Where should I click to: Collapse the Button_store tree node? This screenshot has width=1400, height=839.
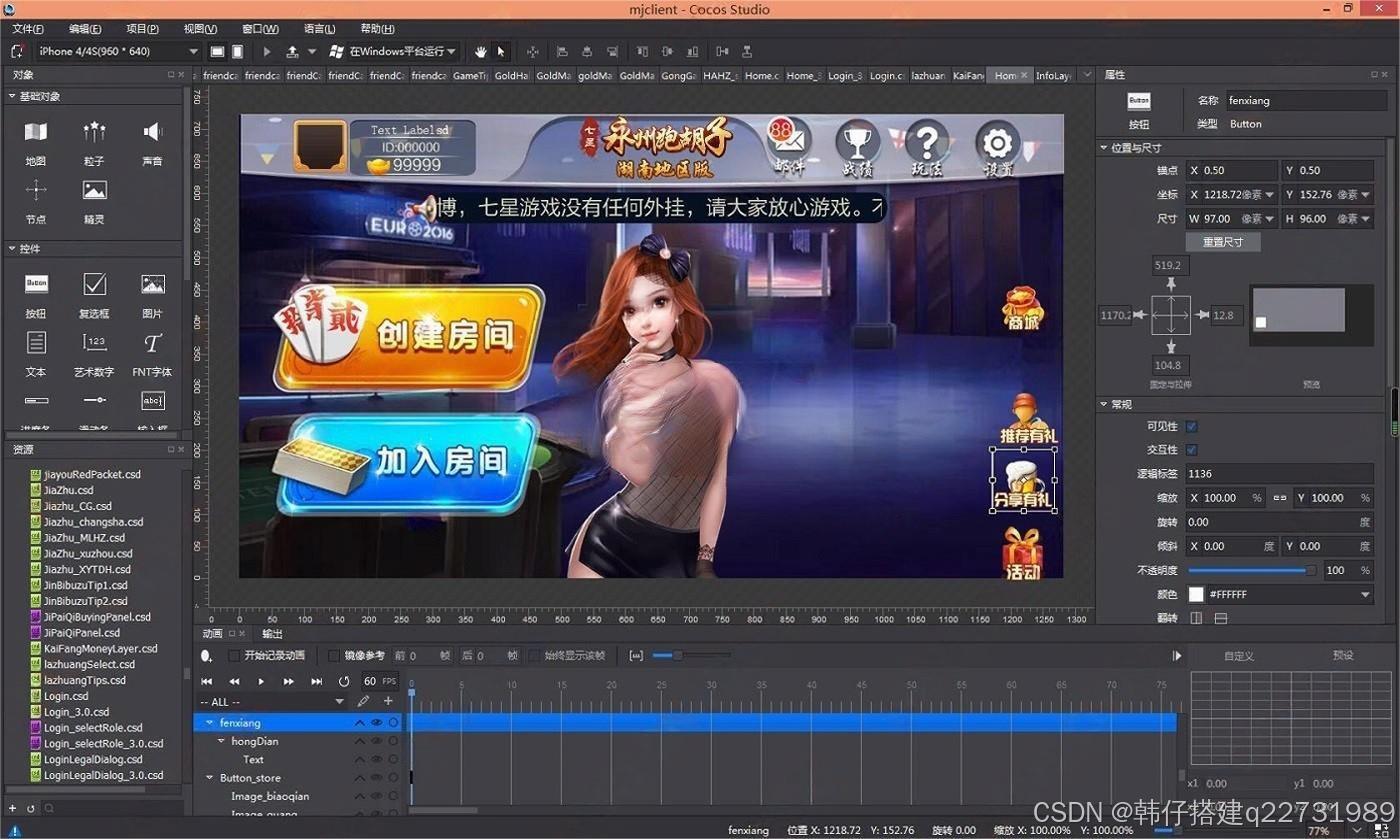tap(209, 778)
